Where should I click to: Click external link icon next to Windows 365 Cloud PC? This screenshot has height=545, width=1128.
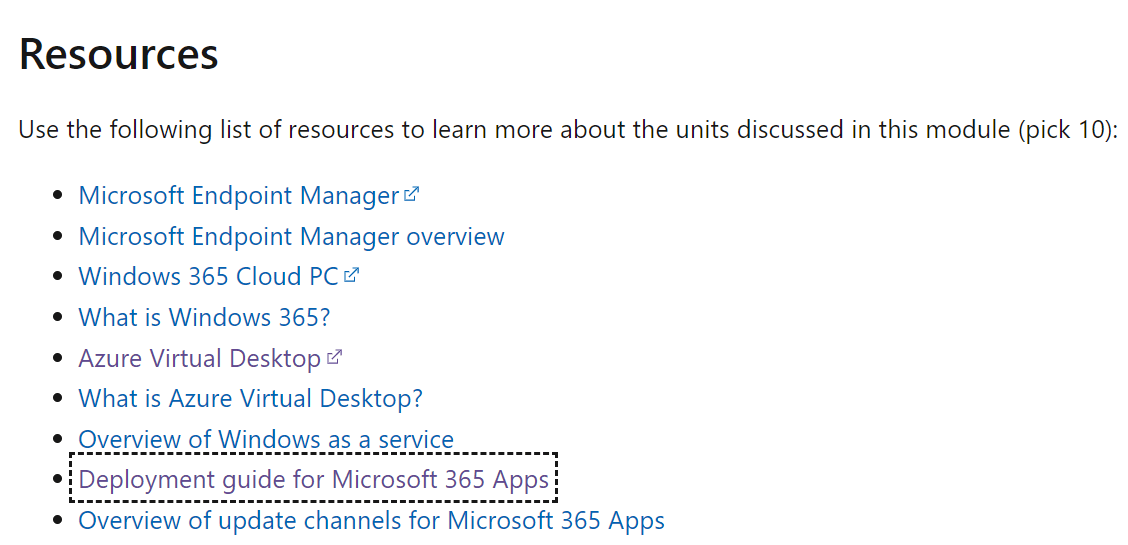[351, 276]
